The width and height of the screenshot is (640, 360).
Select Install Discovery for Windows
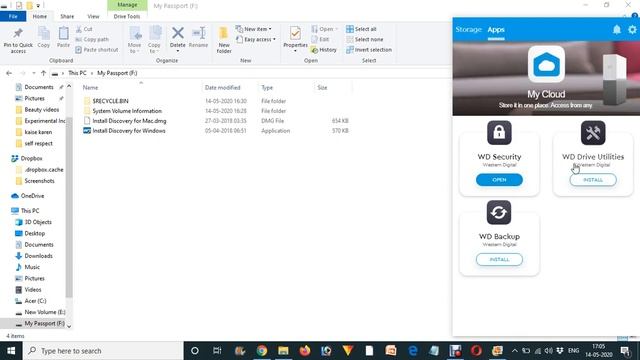pyautogui.click(x=129, y=131)
